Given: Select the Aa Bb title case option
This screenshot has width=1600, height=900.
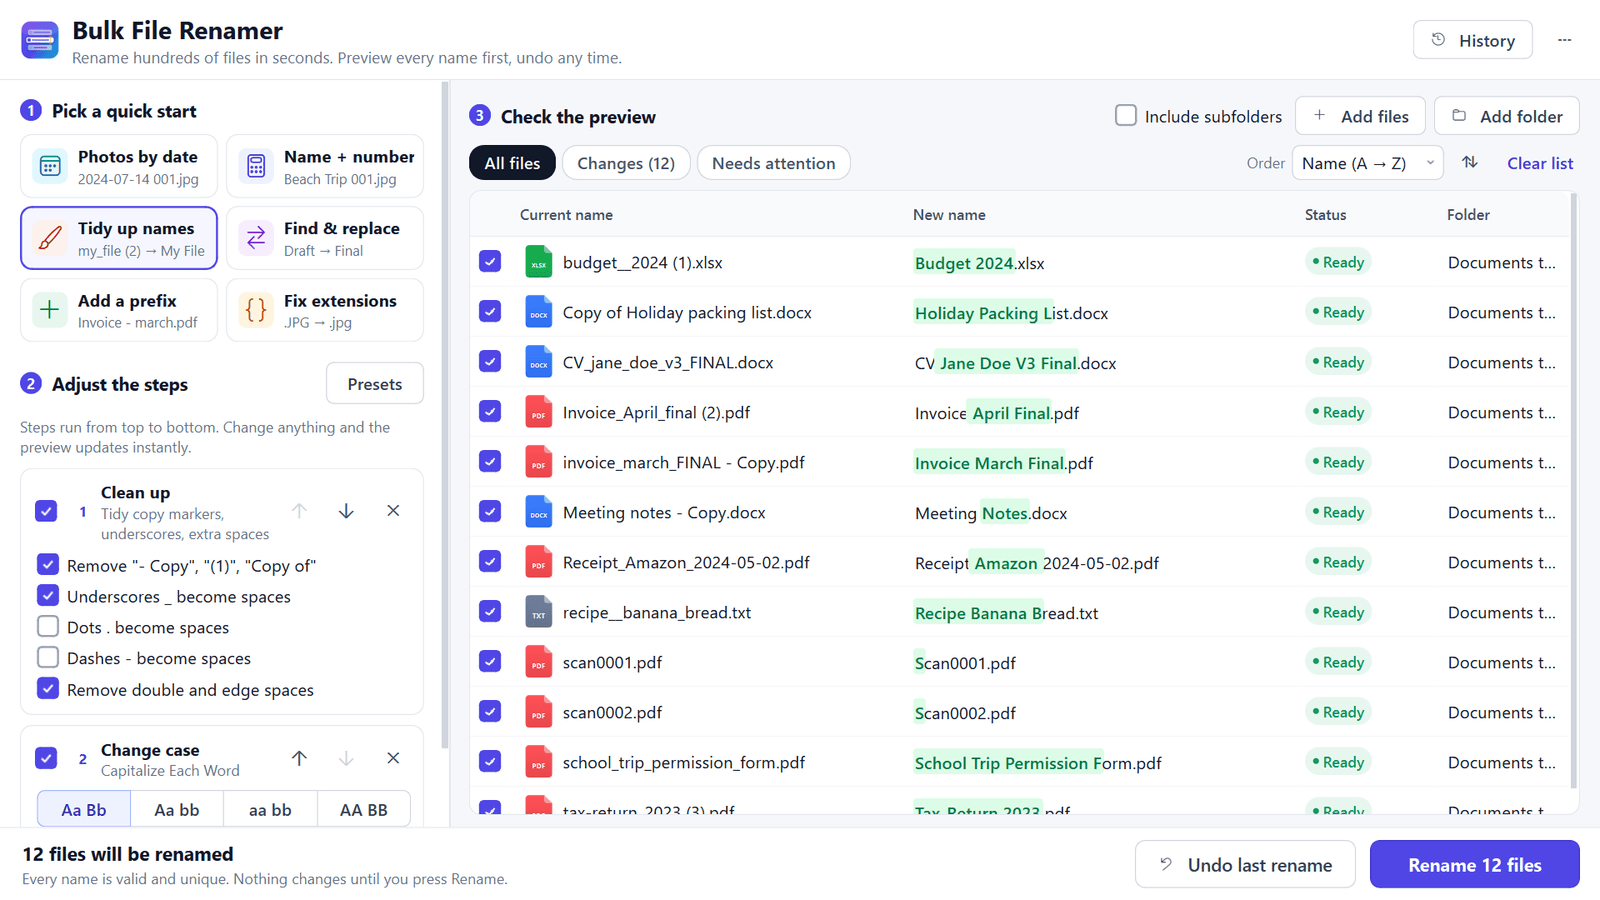Looking at the screenshot, I should pos(84,809).
